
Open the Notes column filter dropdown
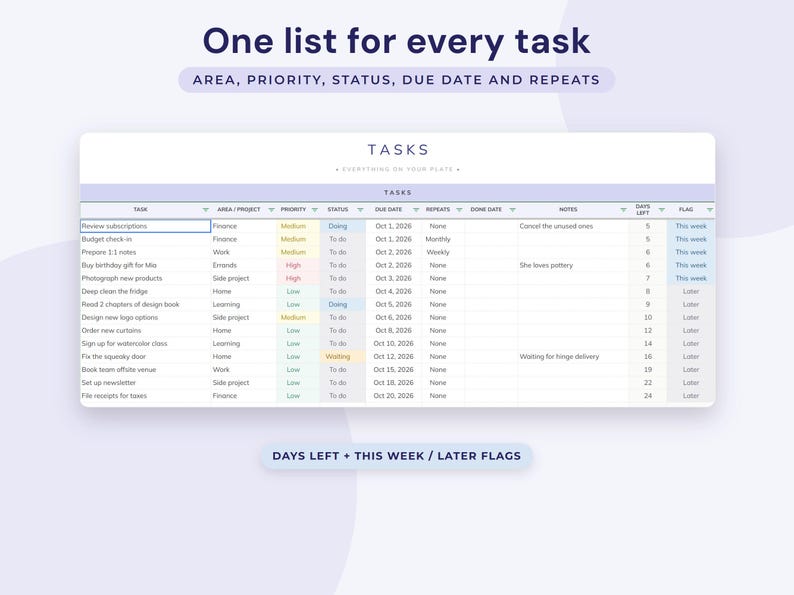(x=623, y=210)
